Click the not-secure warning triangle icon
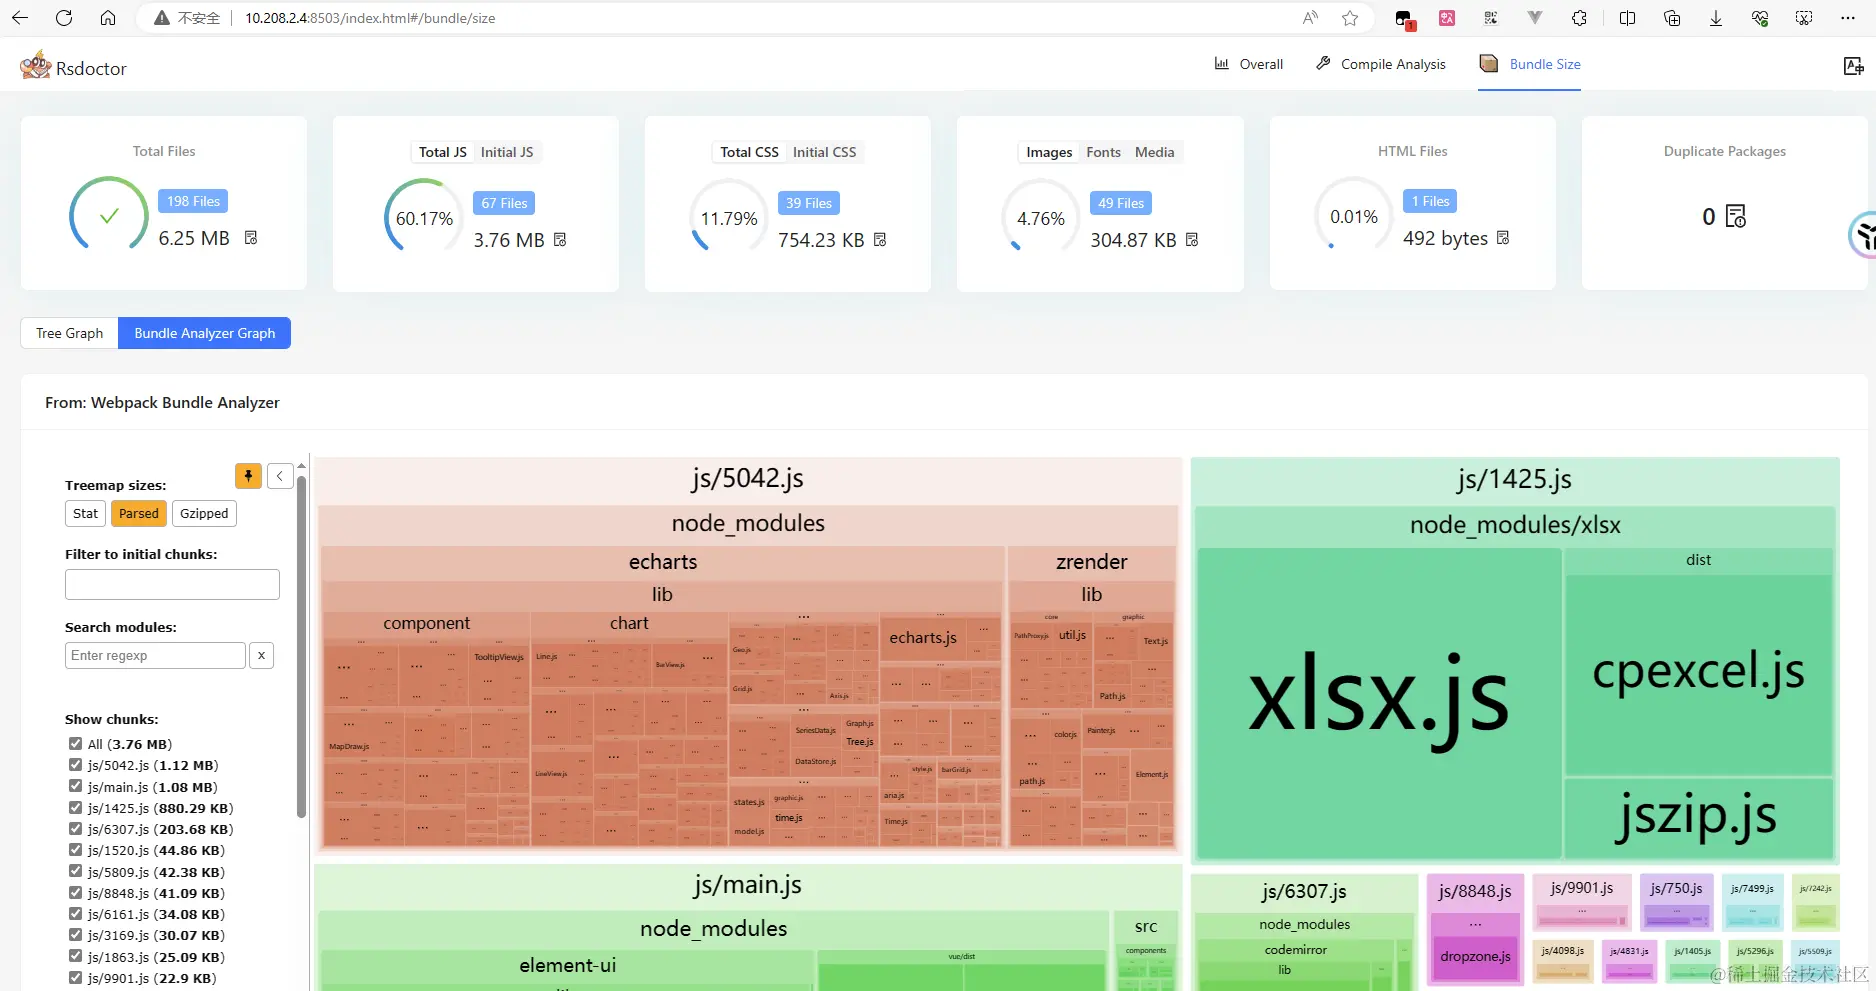Viewport: 1876px width, 991px height. [x=162, y=18]
